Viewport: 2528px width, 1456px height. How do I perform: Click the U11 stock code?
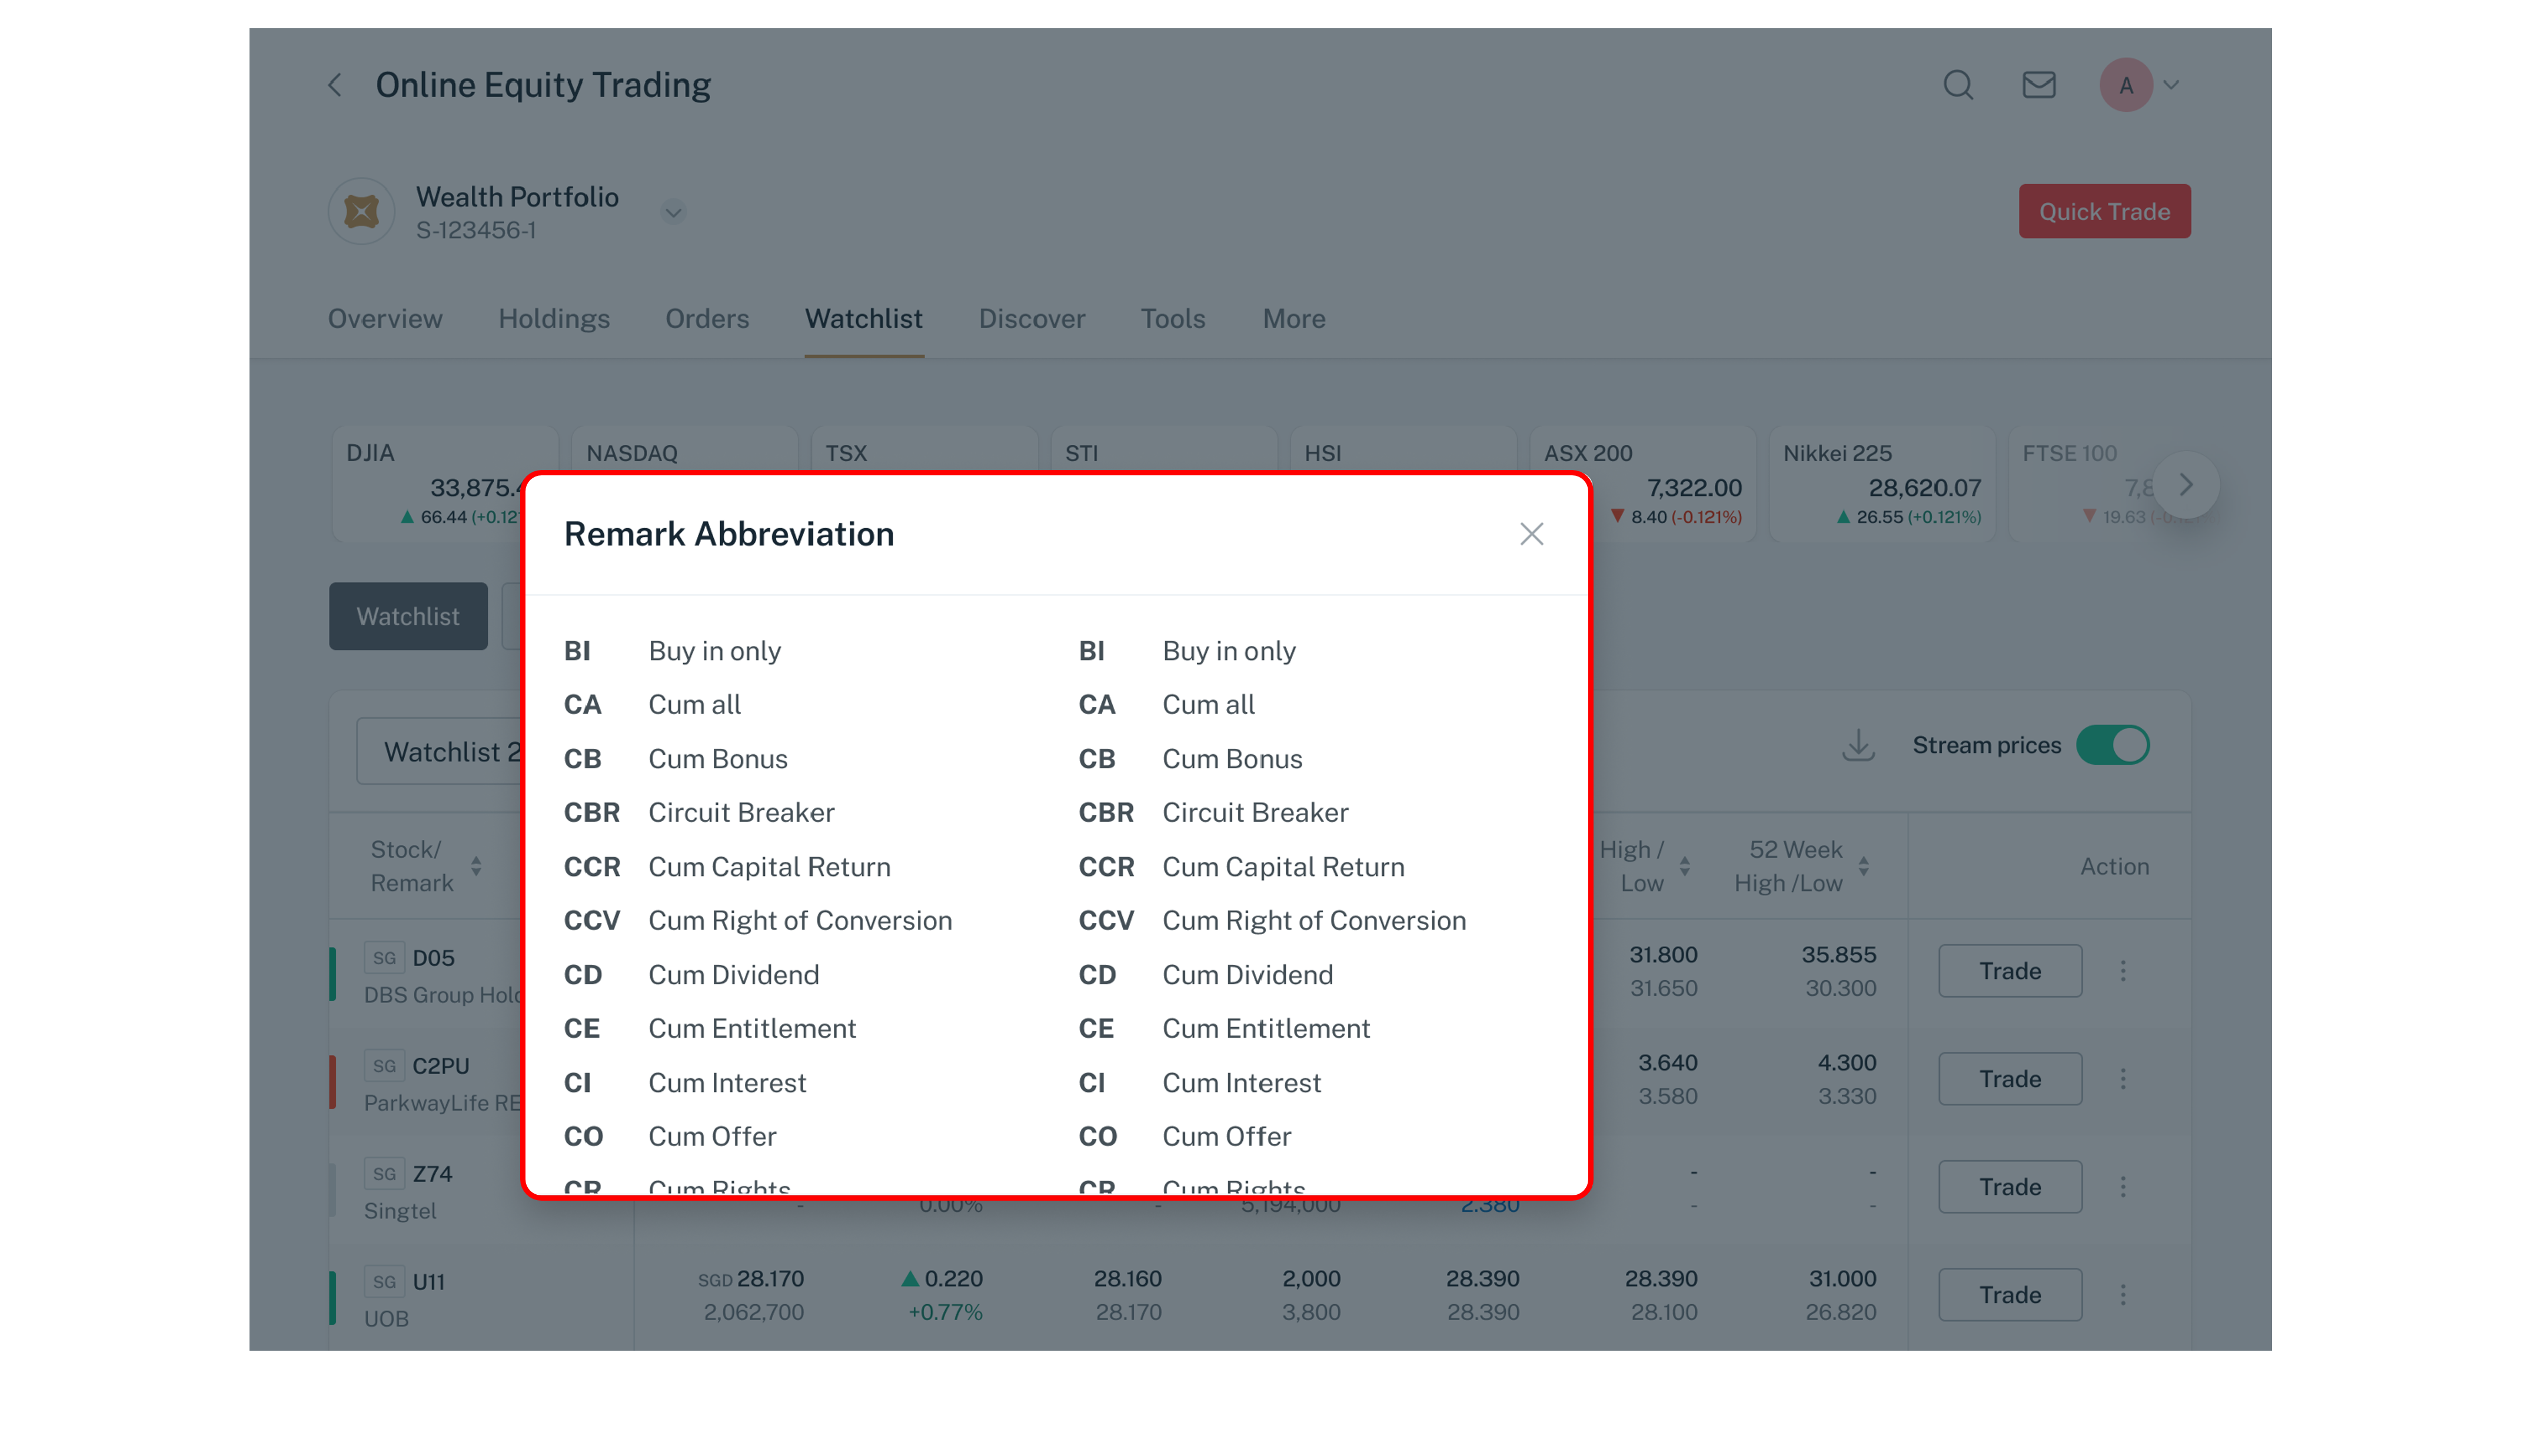click(x=428, y=1282)
